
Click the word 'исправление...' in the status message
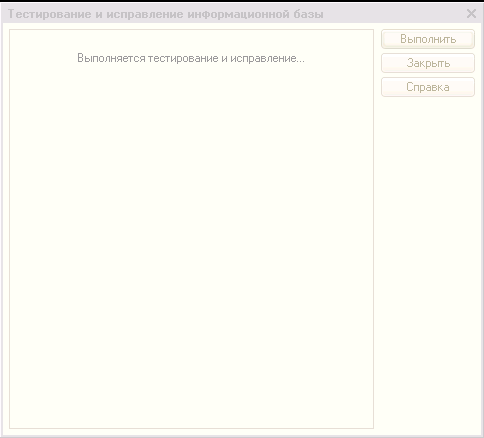pyautogui.click(x=267, y=58)
